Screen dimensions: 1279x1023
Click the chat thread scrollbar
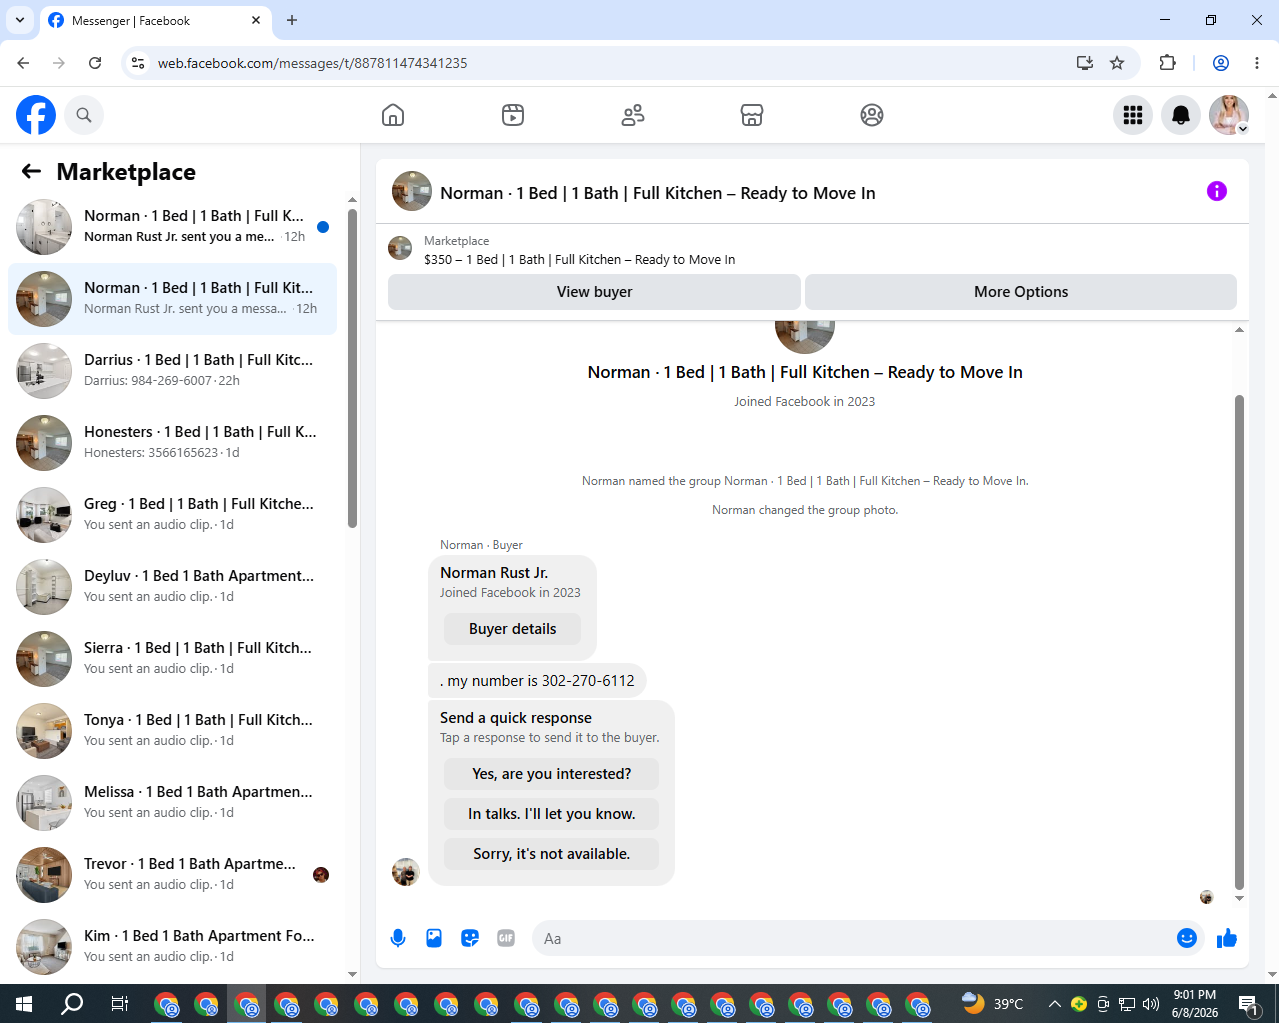[1239, 640]
